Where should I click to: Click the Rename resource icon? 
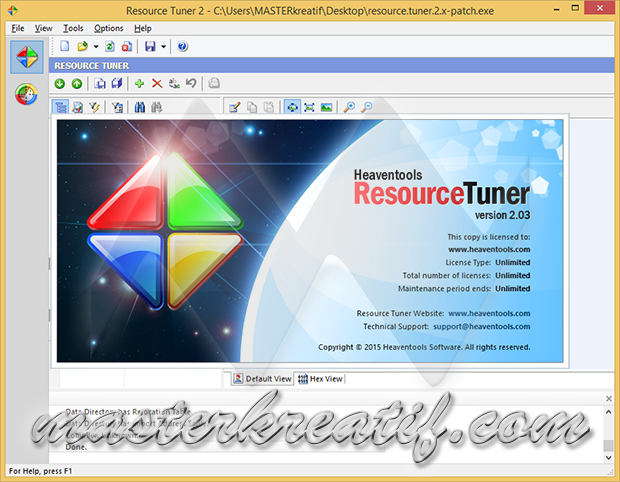174,83
